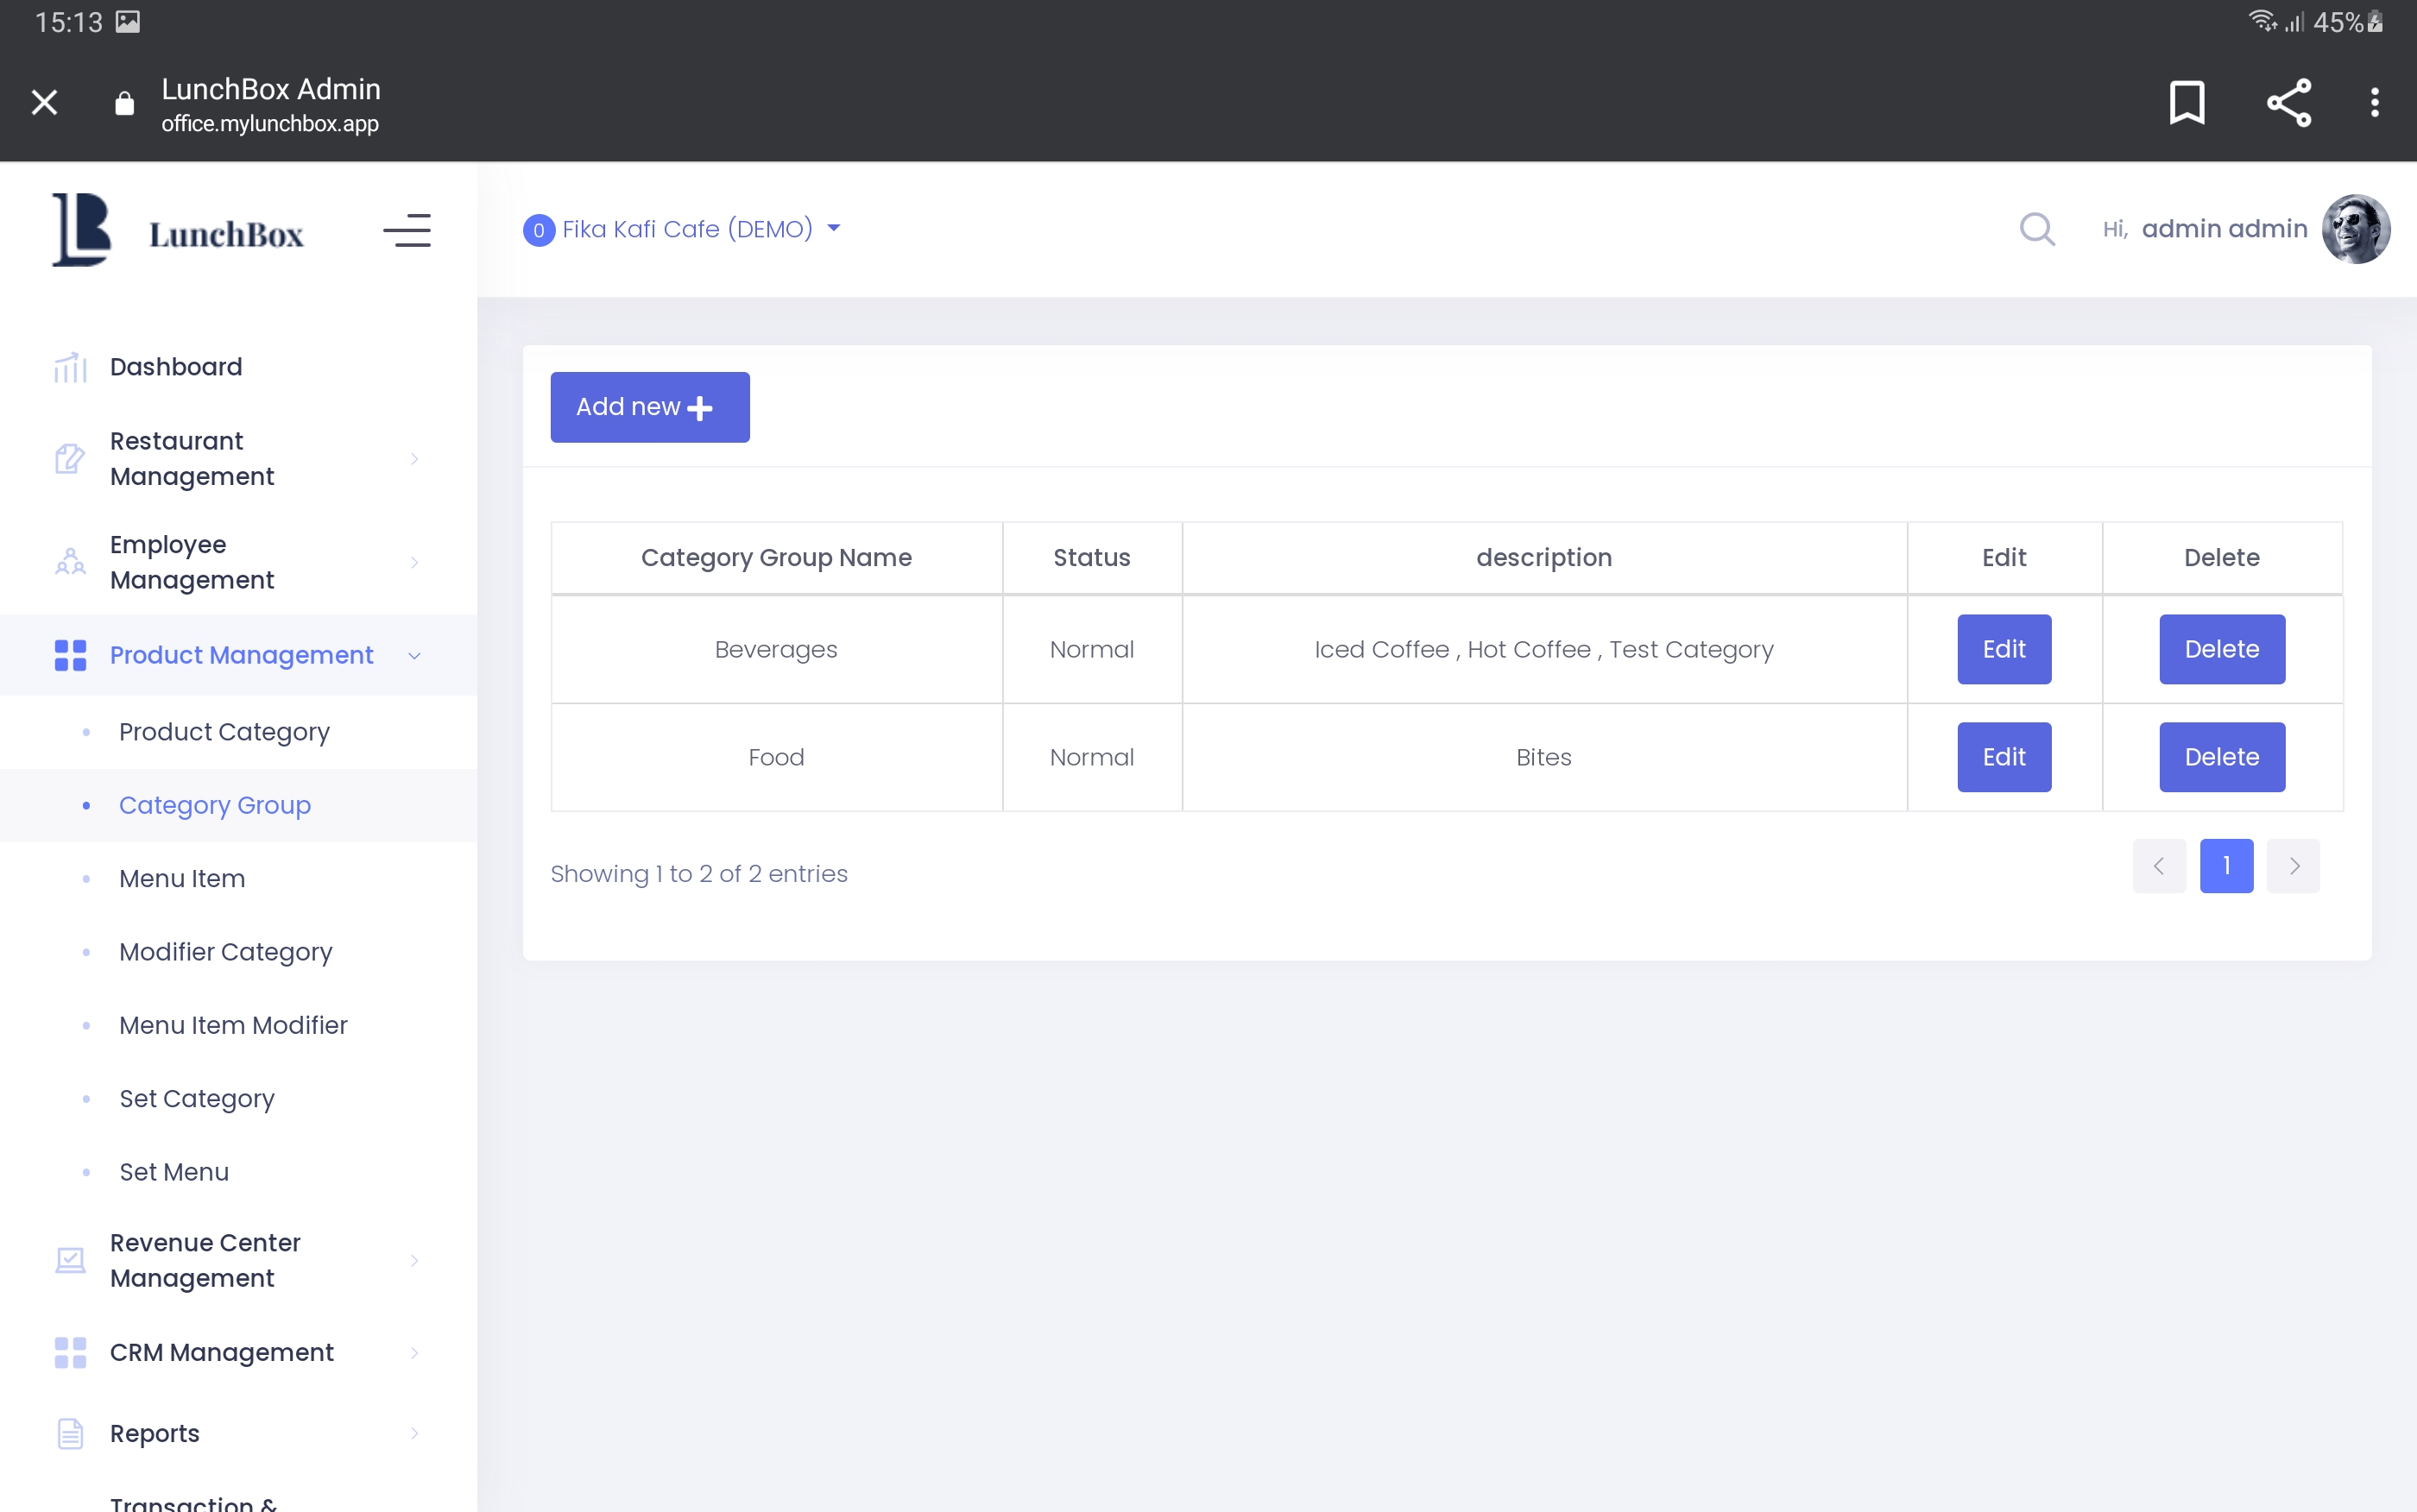Image resolution: width=2417 pixels, height=1512 pixels.
Task: Delete the Food category group
Action: click(x=2221, y=757)
